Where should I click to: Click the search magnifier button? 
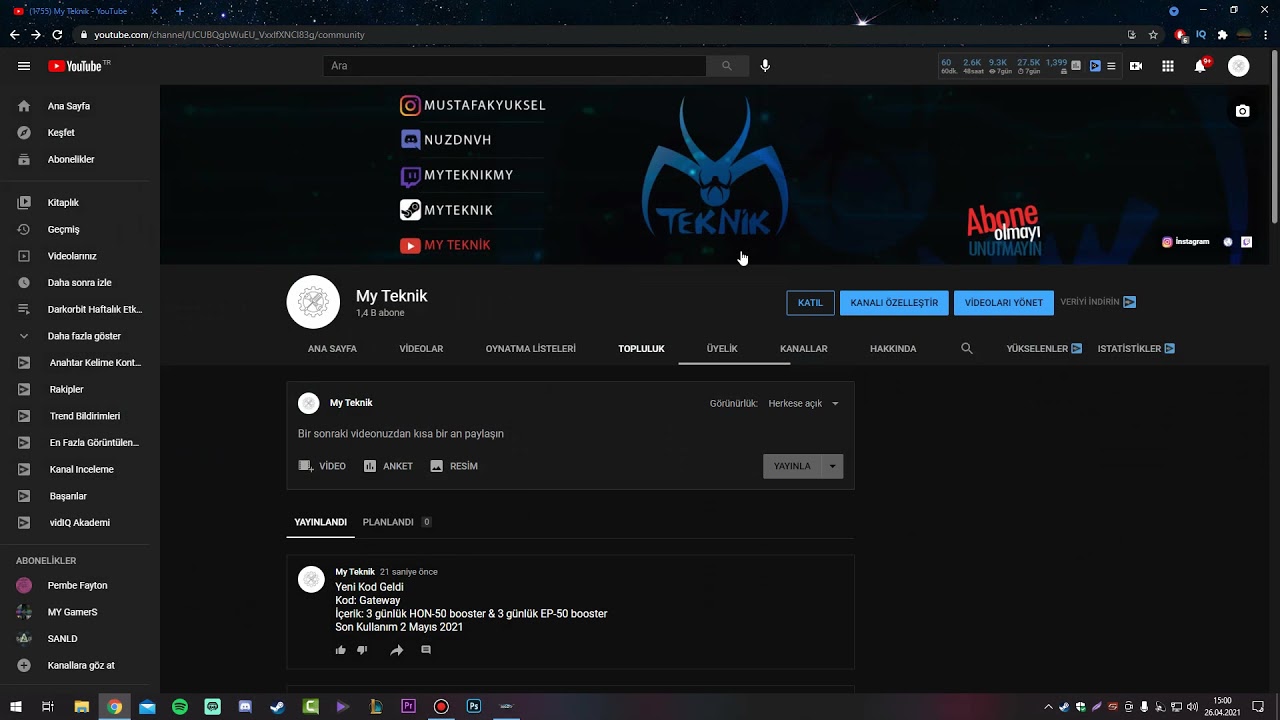[x=726, y=66]
